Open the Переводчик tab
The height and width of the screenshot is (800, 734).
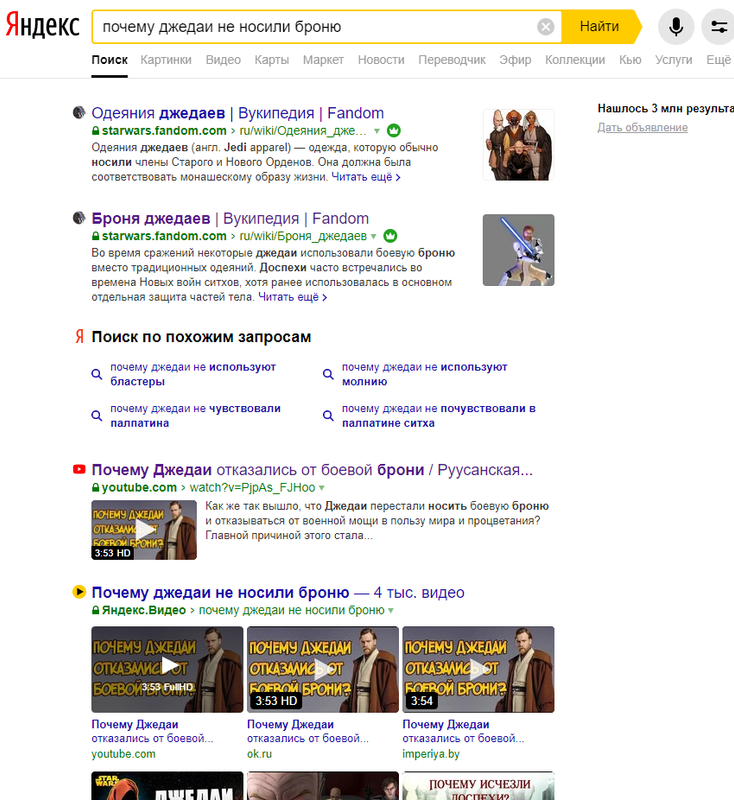pyautogui.click(x=452, y=60)
